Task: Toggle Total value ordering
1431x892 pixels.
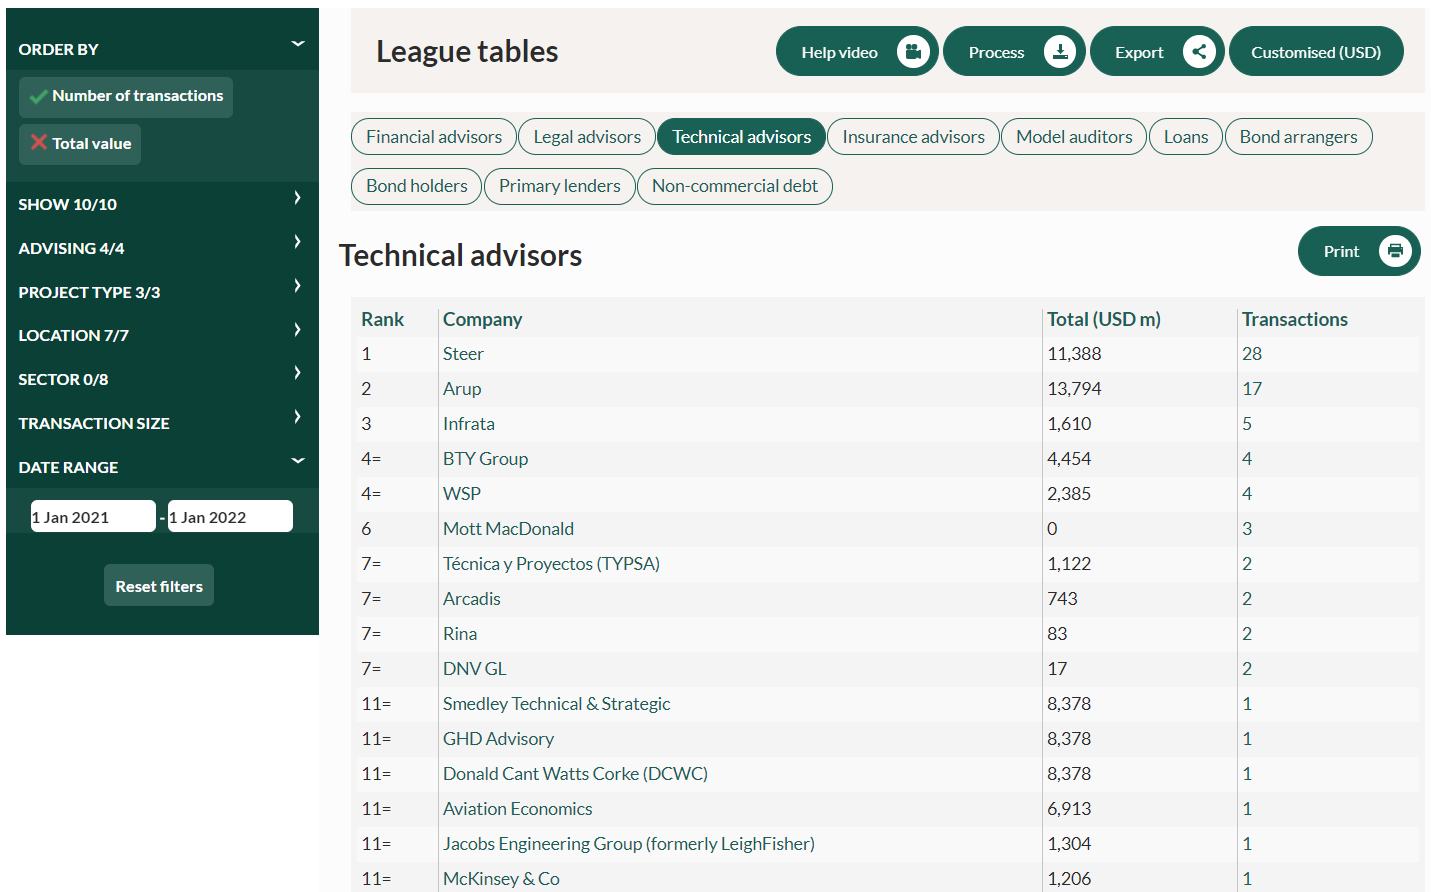Action: pos(80,144)
